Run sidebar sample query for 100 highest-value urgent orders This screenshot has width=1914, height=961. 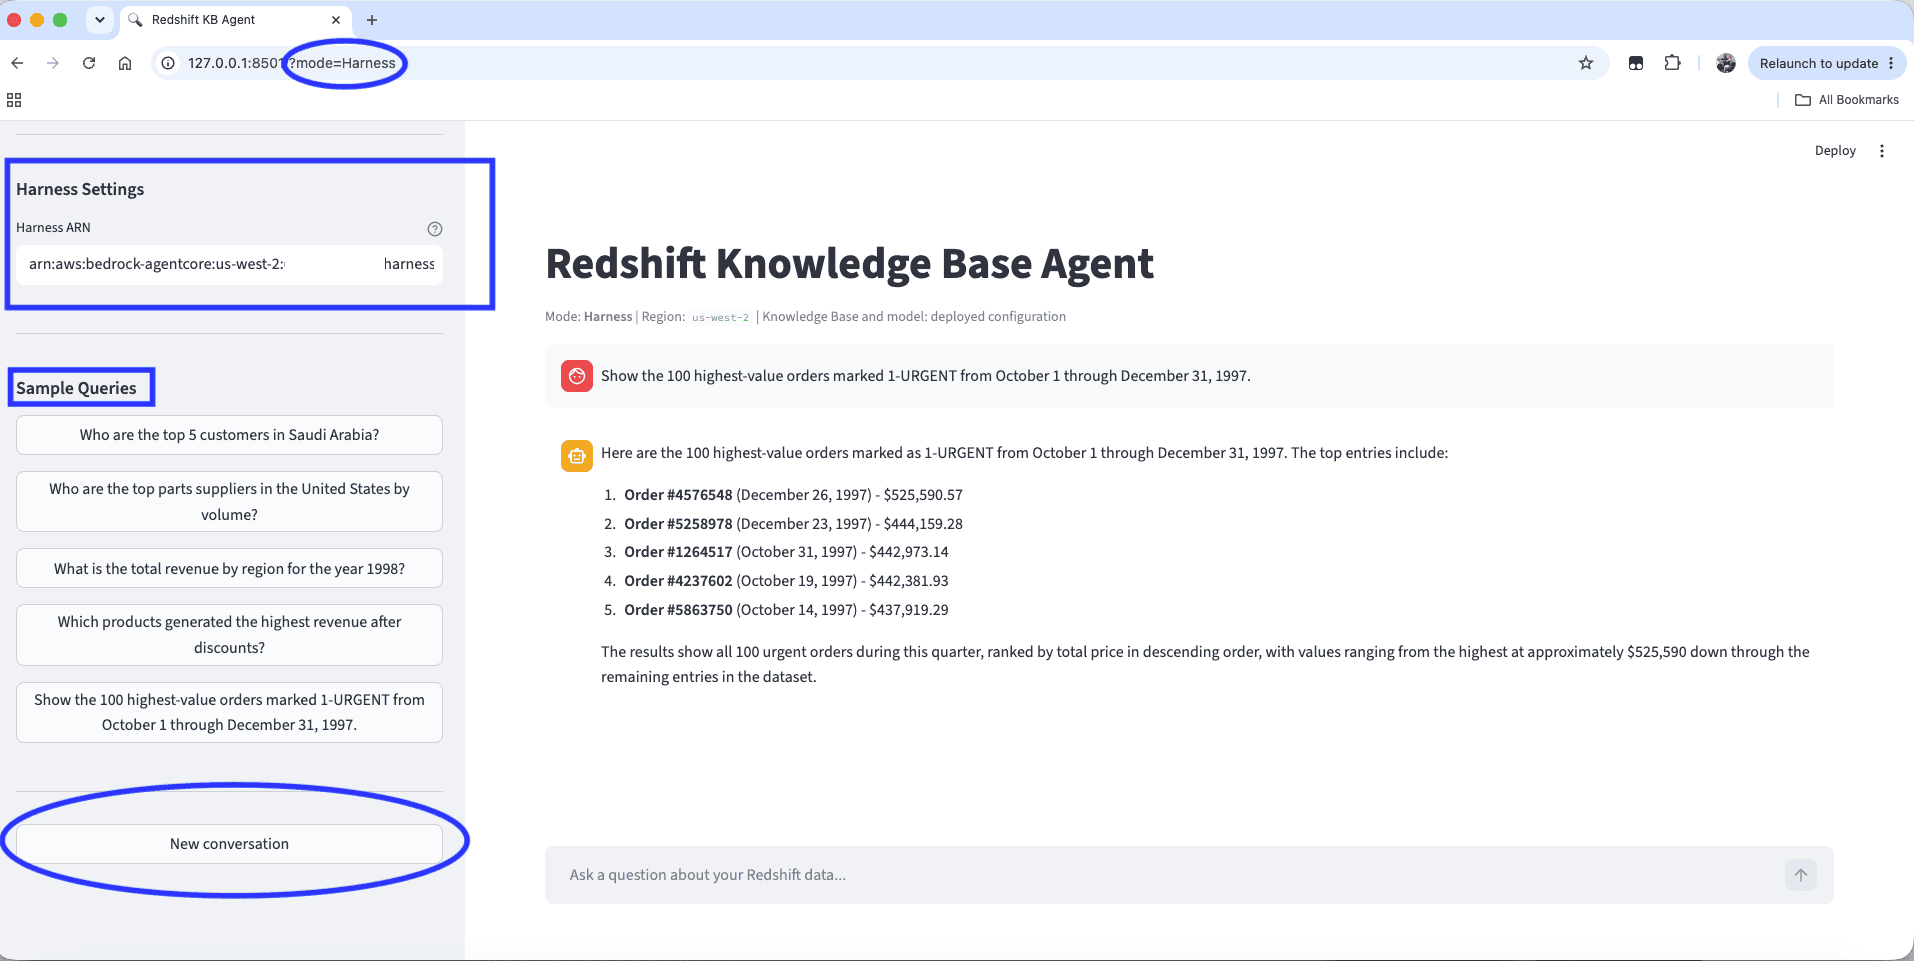(229, 712)
